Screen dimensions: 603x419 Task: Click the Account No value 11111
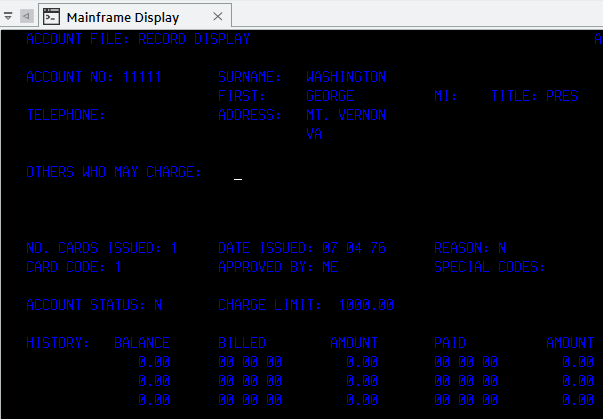(x=142, y=77)
